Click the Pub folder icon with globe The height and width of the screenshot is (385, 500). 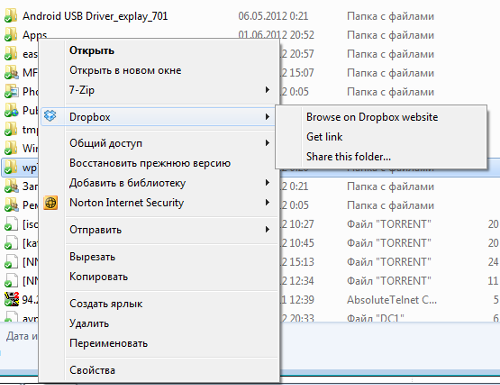click(11, 110)
